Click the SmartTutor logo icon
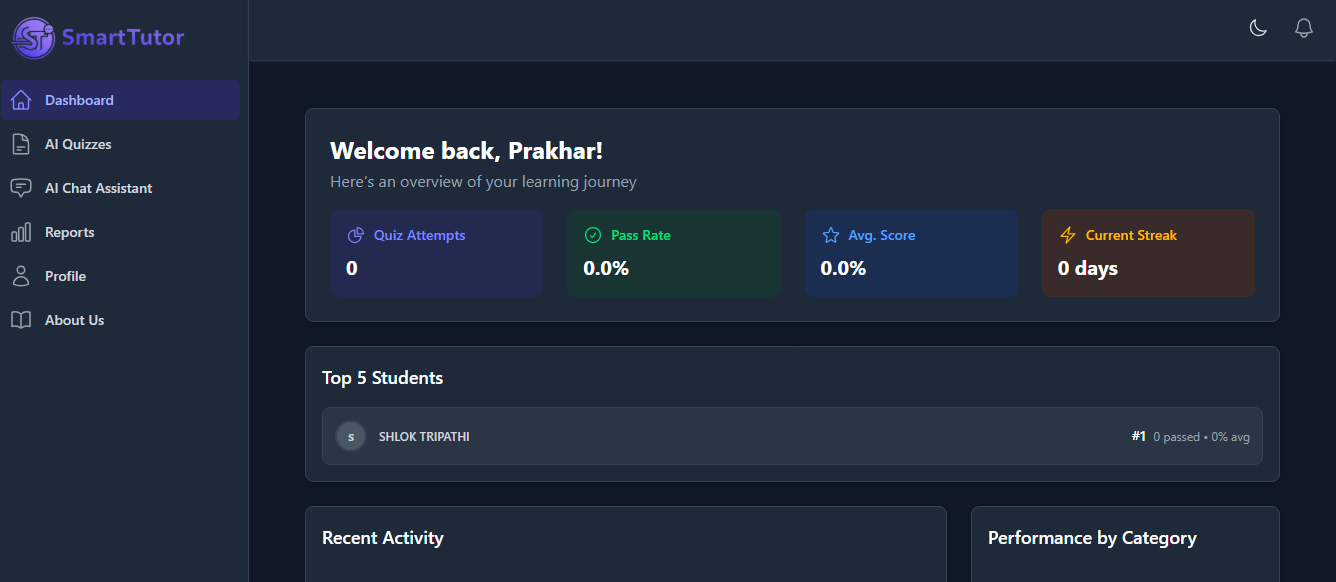This screenshot has width=1336, height=582. (x=33, y=38)
